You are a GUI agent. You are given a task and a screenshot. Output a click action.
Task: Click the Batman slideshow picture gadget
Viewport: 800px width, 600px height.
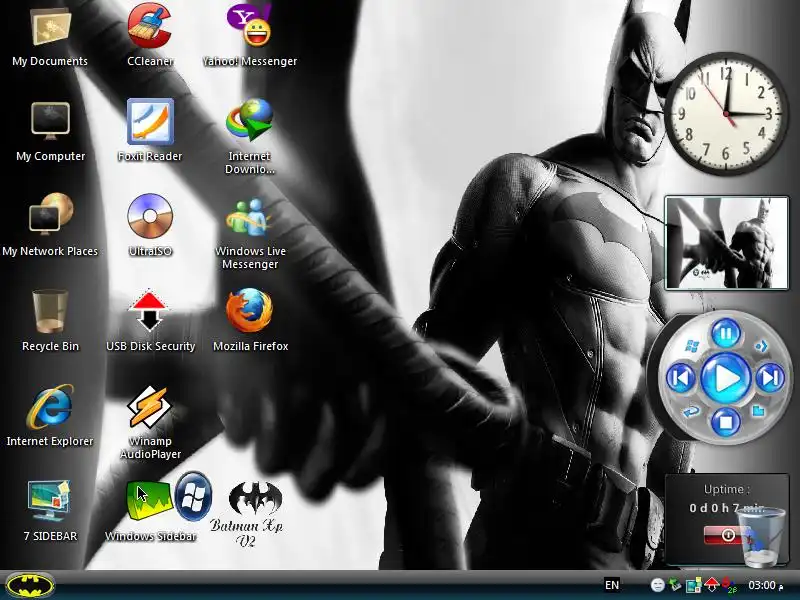pyautogui.click(x=727, y=243)
